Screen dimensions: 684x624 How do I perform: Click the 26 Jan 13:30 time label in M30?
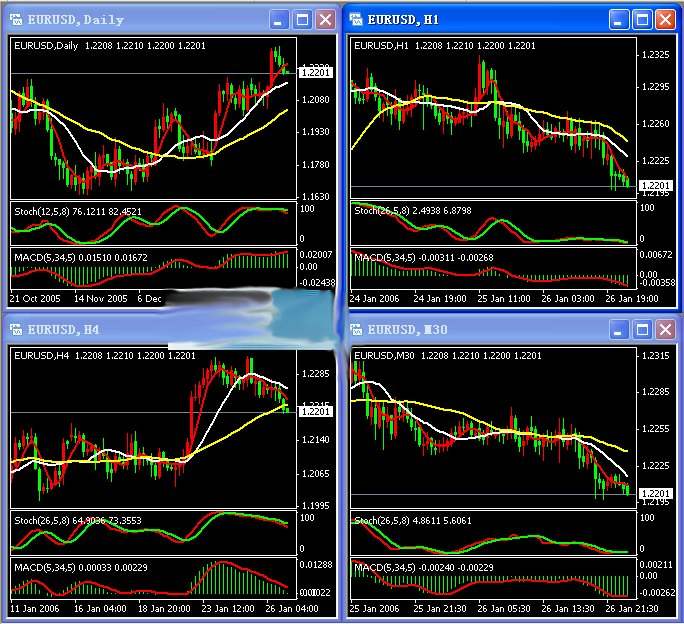point(568,608)
